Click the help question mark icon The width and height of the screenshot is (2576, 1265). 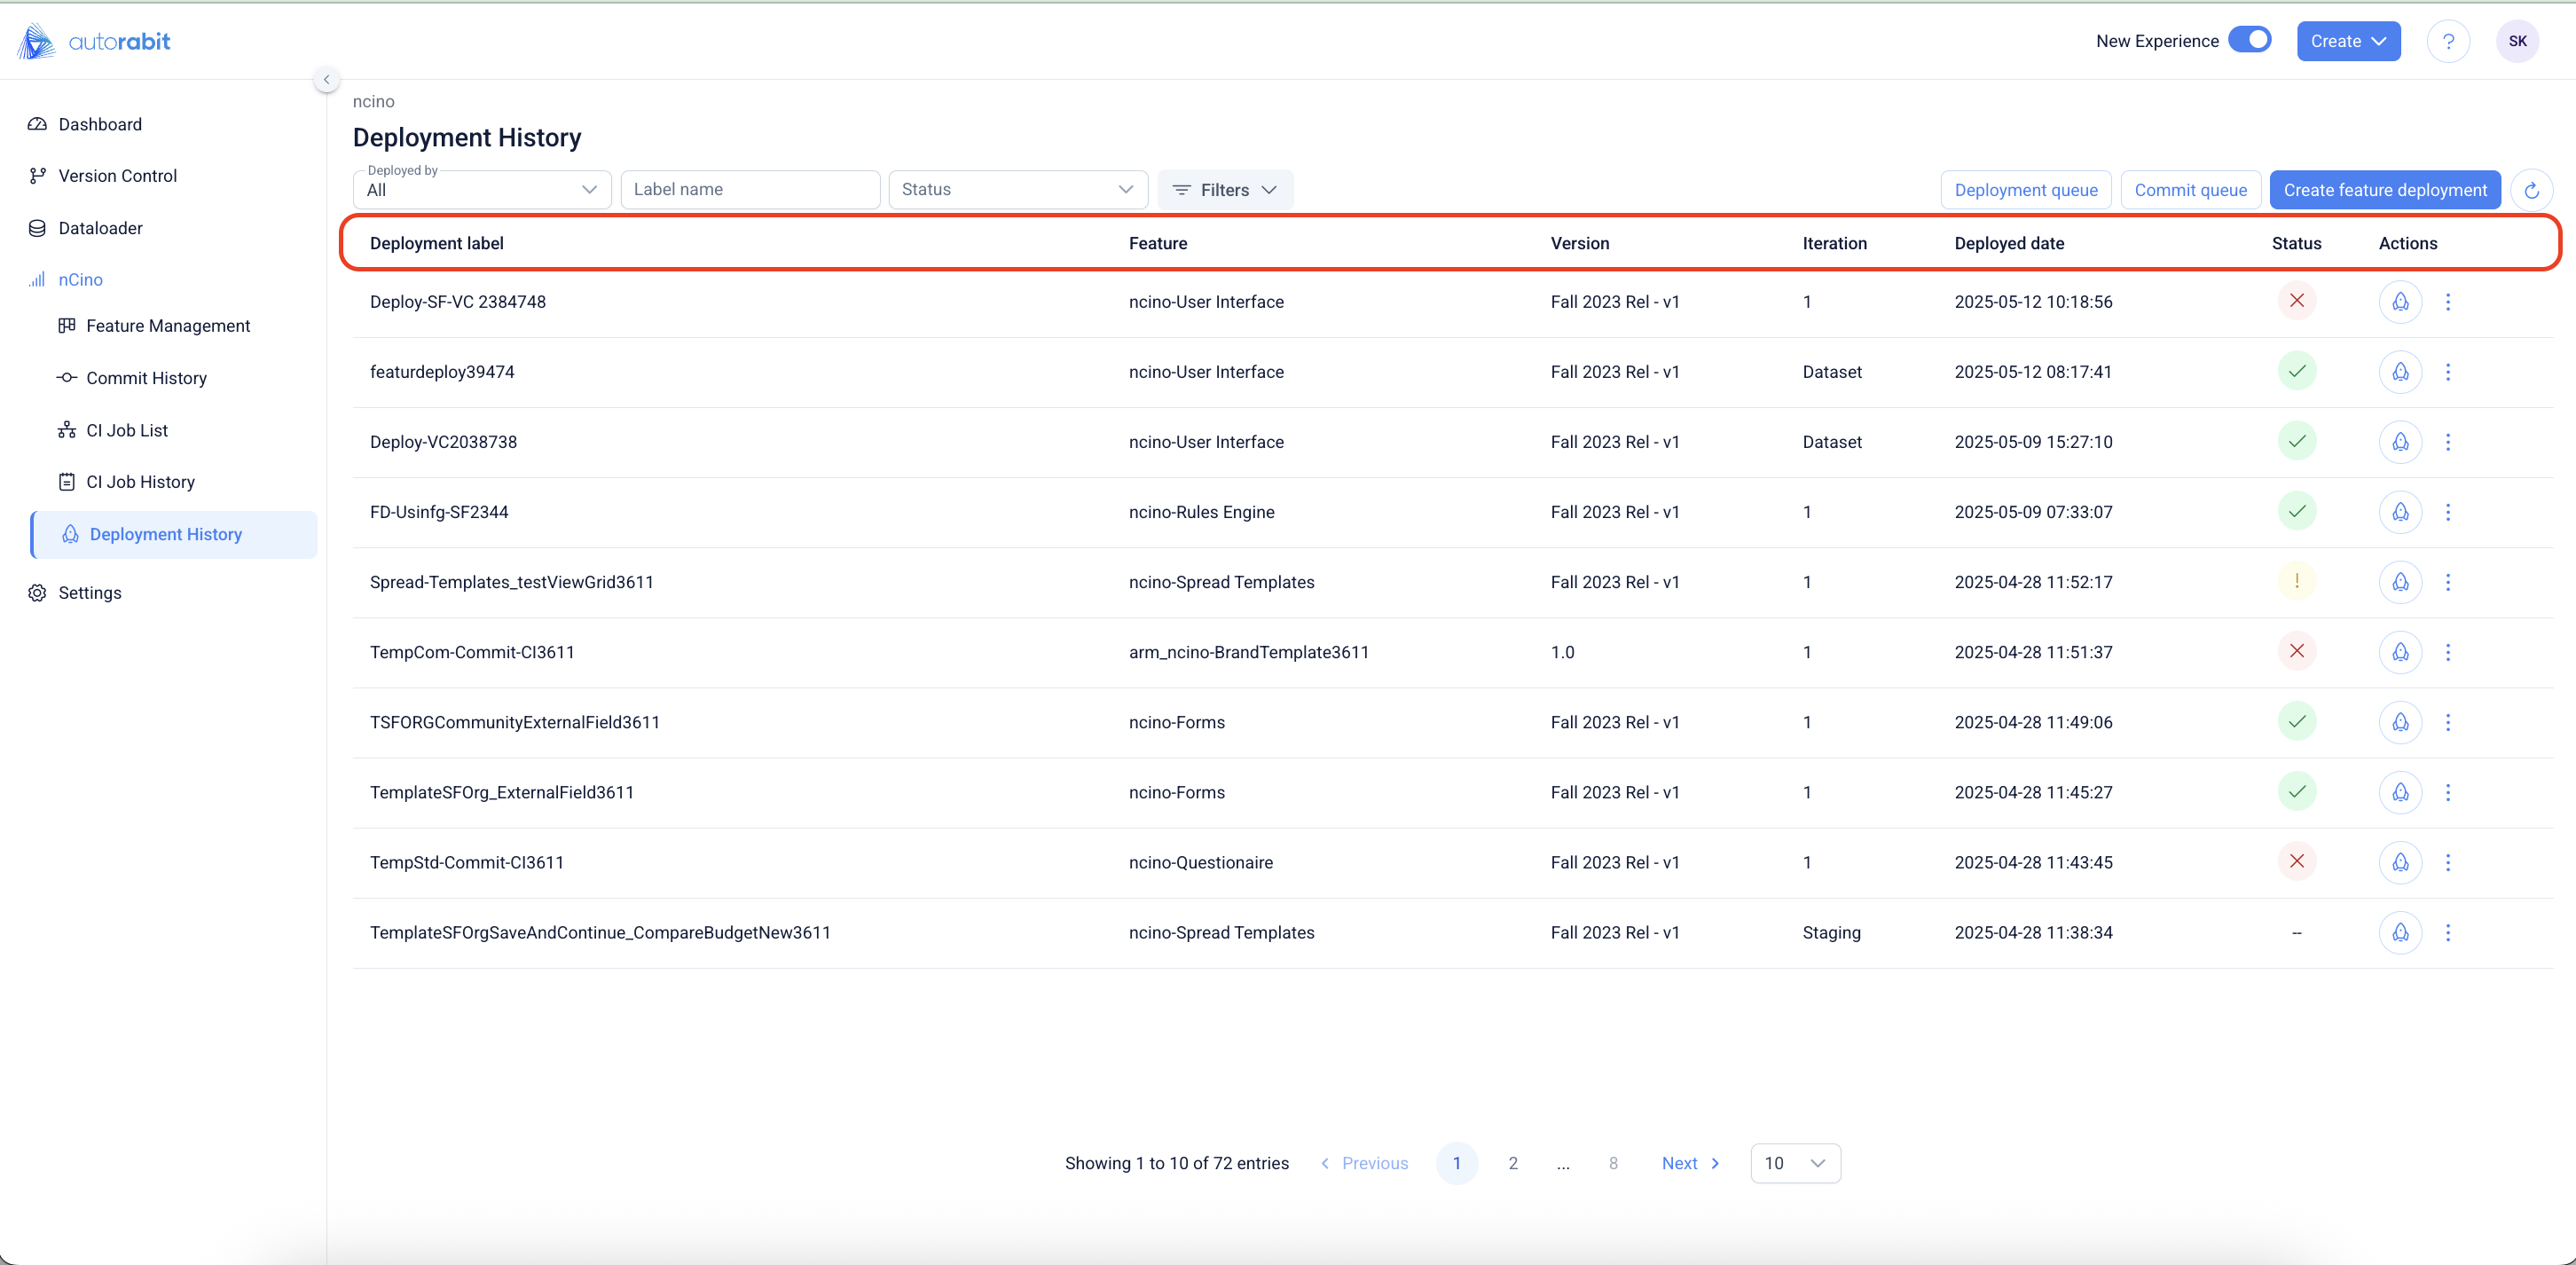click(2448, 41)
